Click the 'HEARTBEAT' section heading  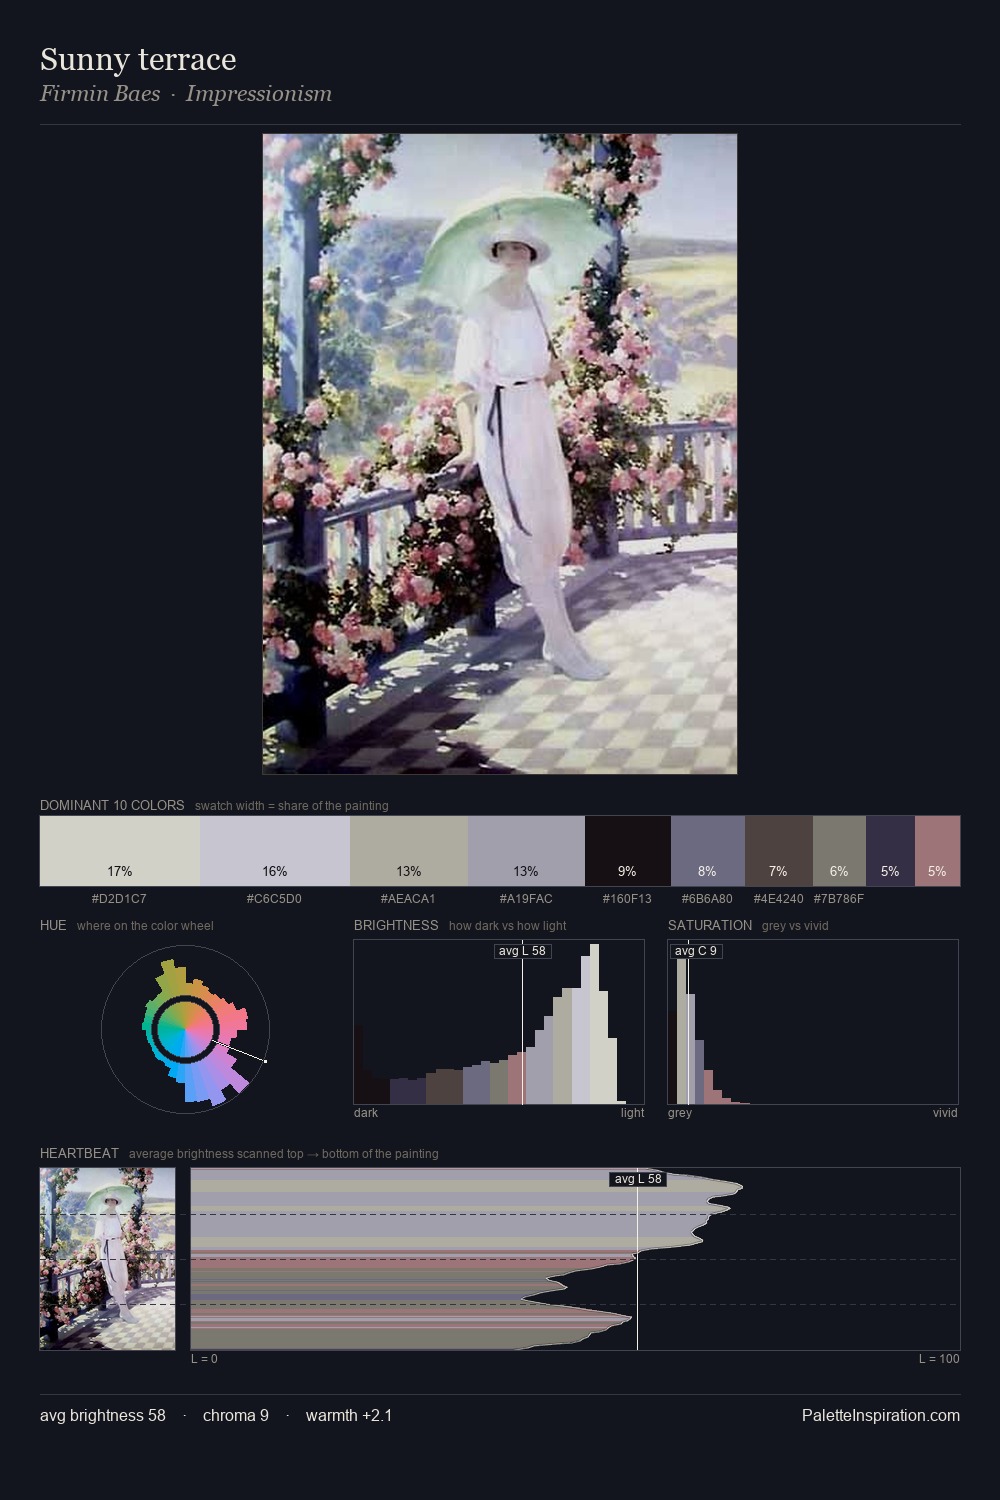79,1153
